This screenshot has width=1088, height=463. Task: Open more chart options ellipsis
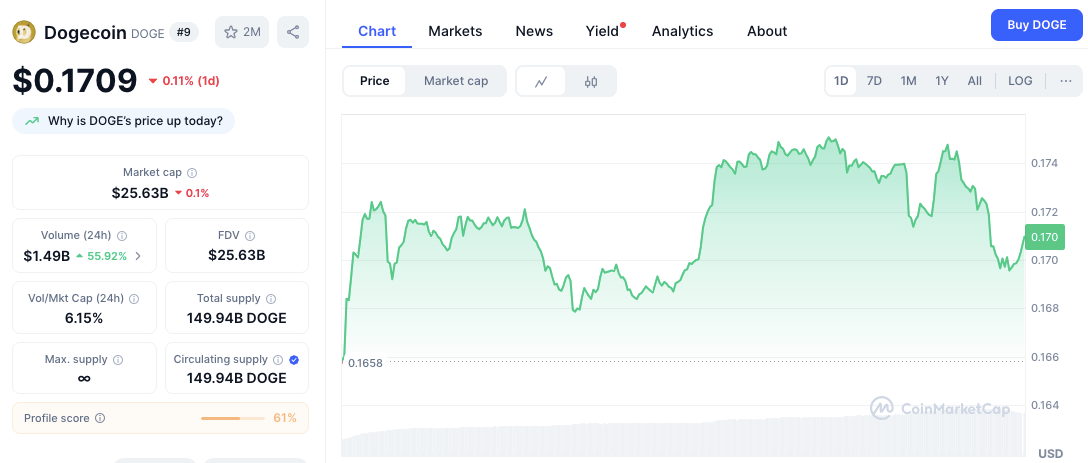click(1066, 81)
